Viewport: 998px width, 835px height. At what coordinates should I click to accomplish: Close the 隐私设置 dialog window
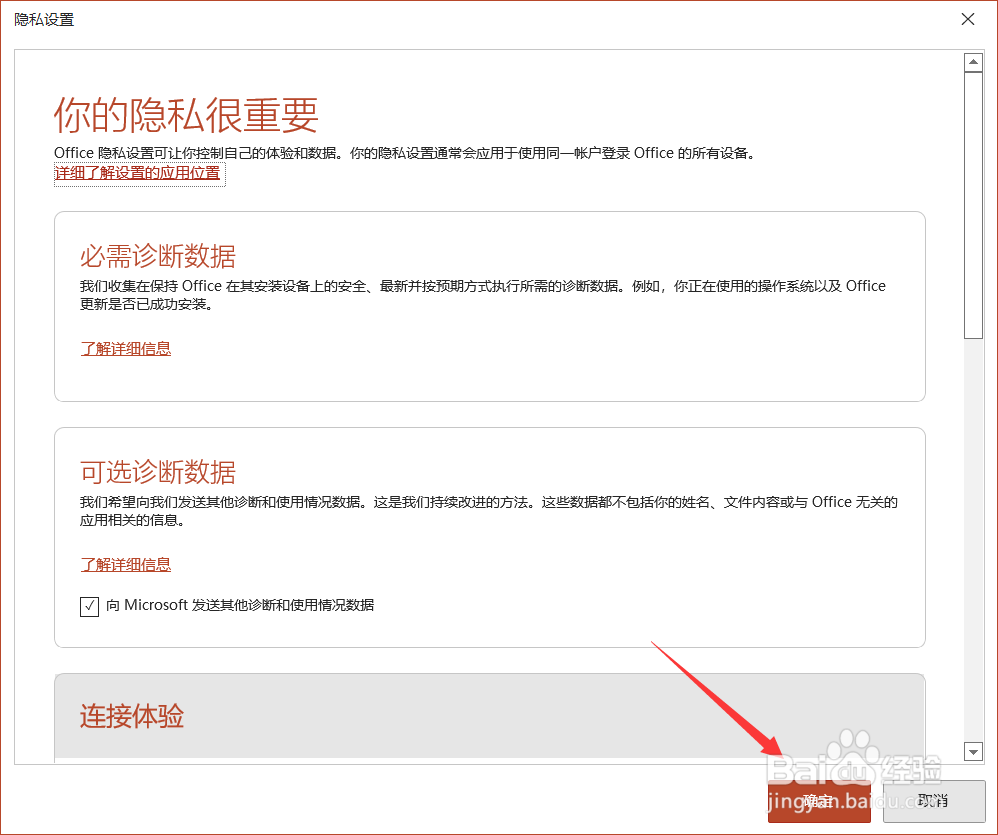[967, 19]
